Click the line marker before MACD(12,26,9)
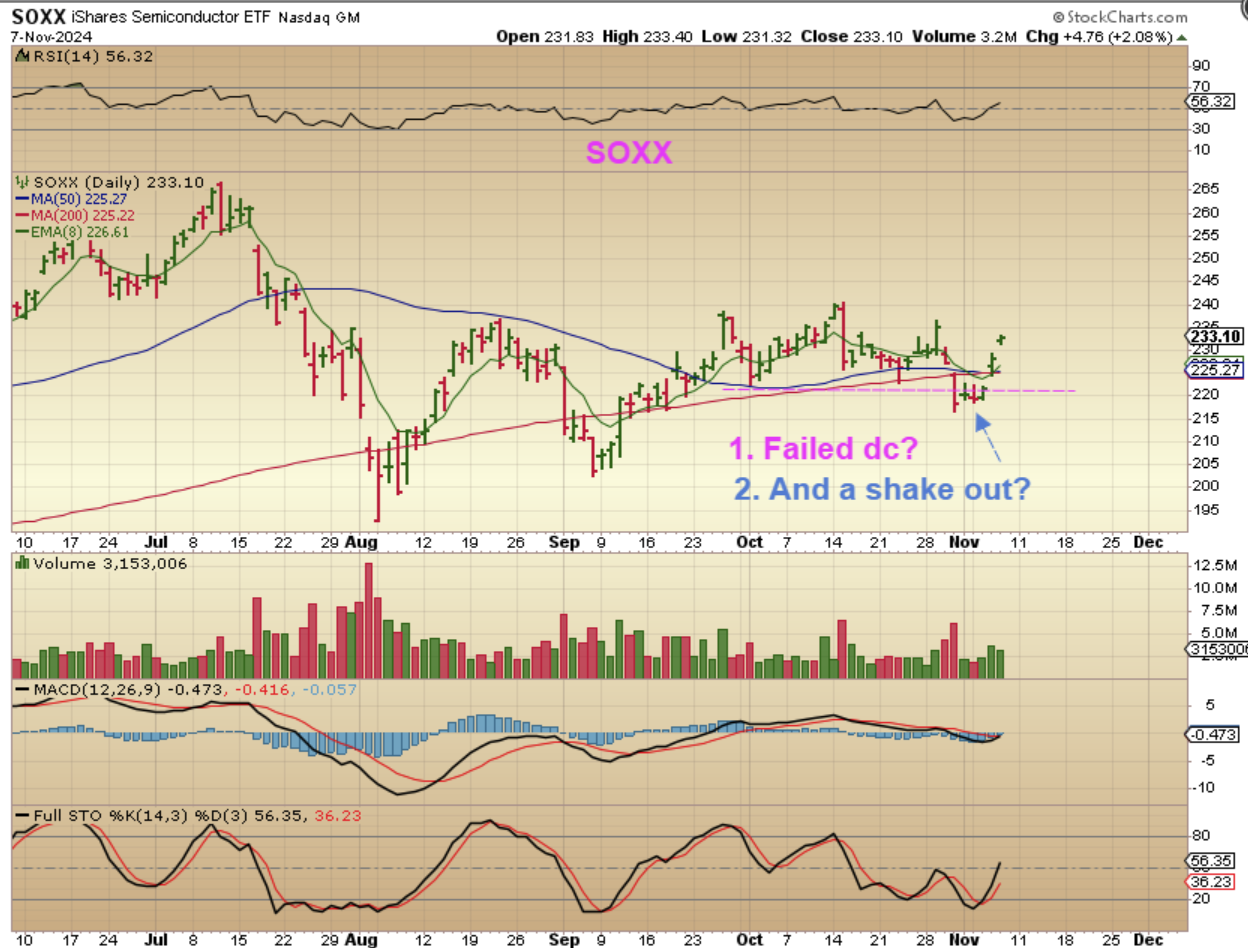1248x948 pixels. point(22,689)
